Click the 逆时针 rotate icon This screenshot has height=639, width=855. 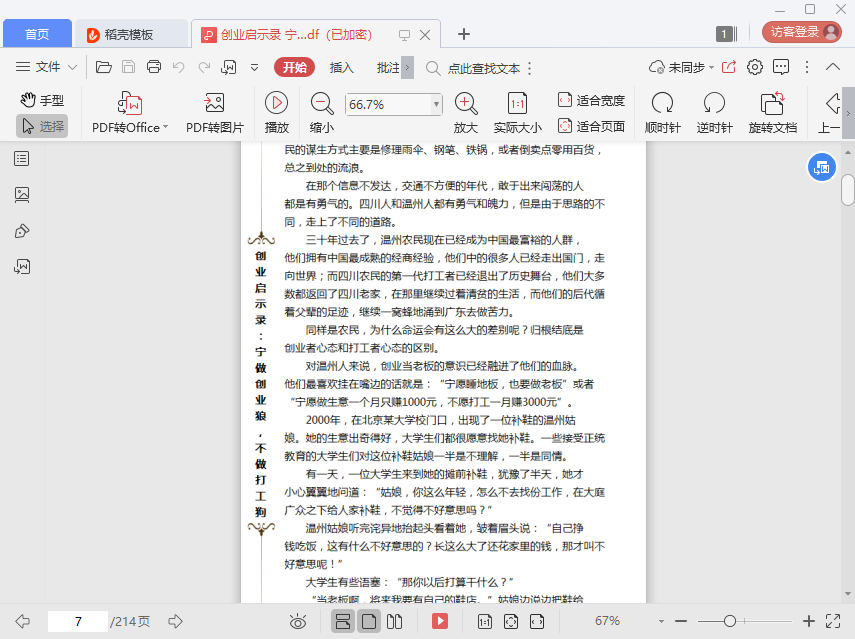(714, 104)
